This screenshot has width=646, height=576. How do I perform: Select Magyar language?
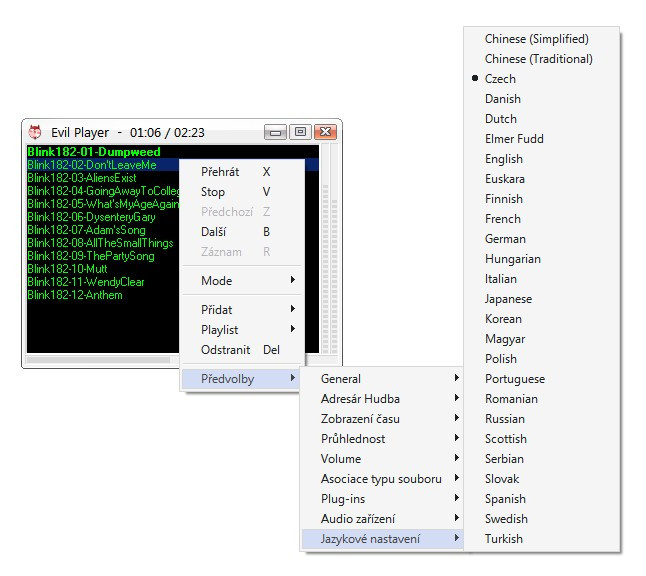[542, 339]
